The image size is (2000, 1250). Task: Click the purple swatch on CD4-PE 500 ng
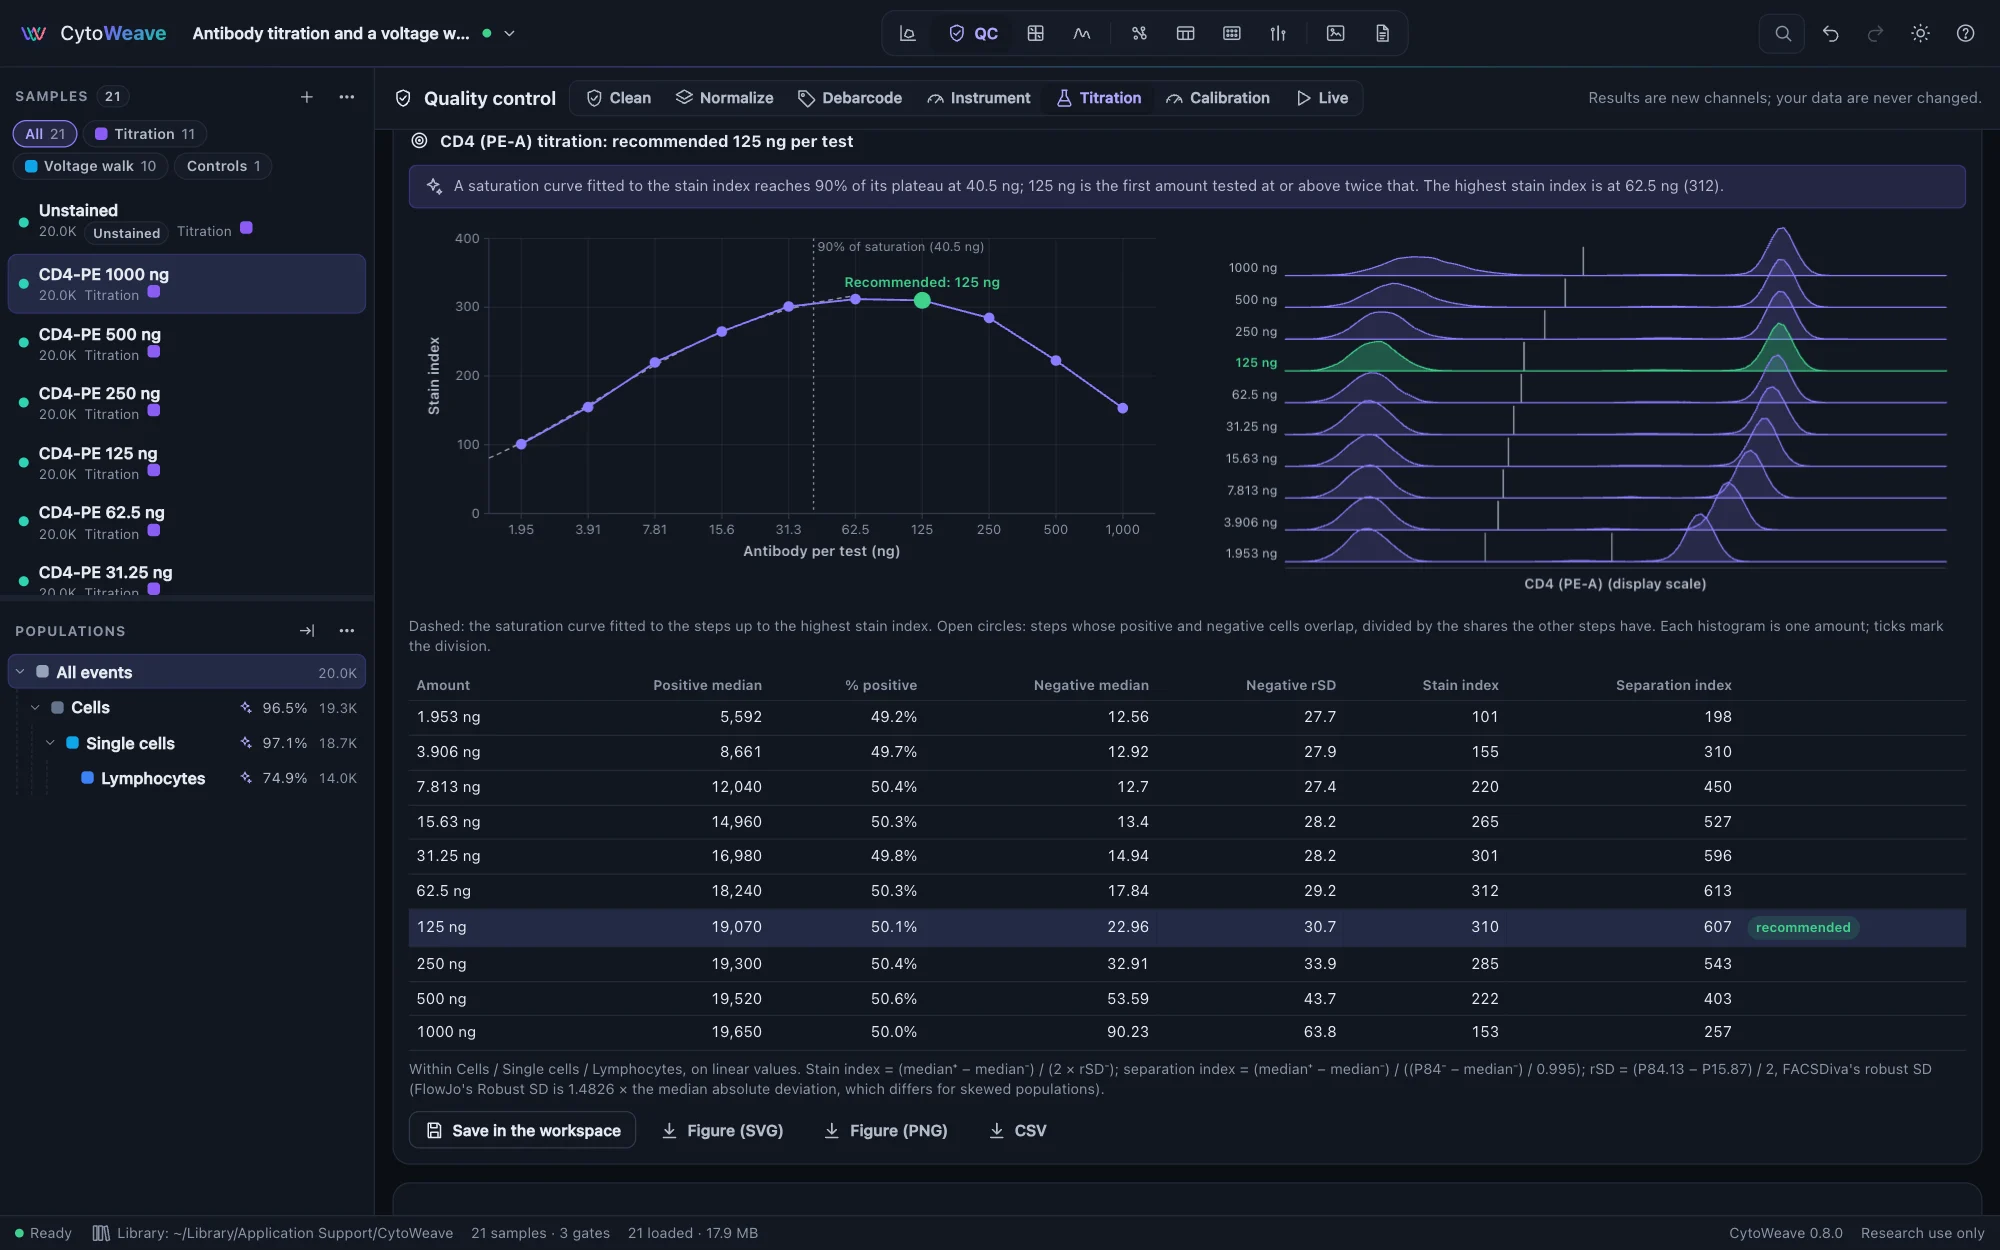pos(154,352)
